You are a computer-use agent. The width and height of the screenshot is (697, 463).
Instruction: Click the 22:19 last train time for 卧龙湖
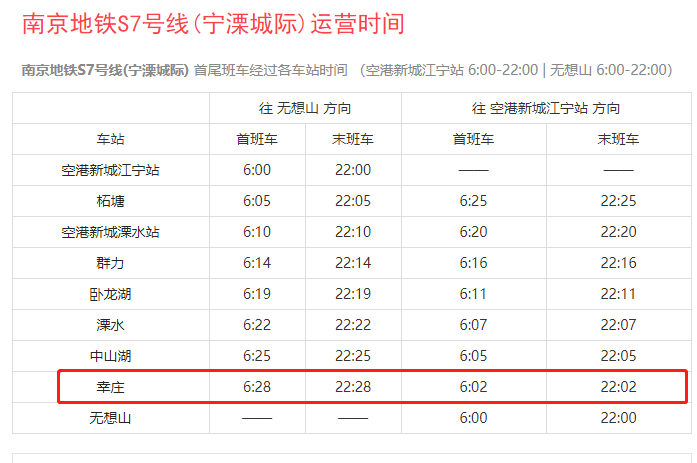pos(353,294)
